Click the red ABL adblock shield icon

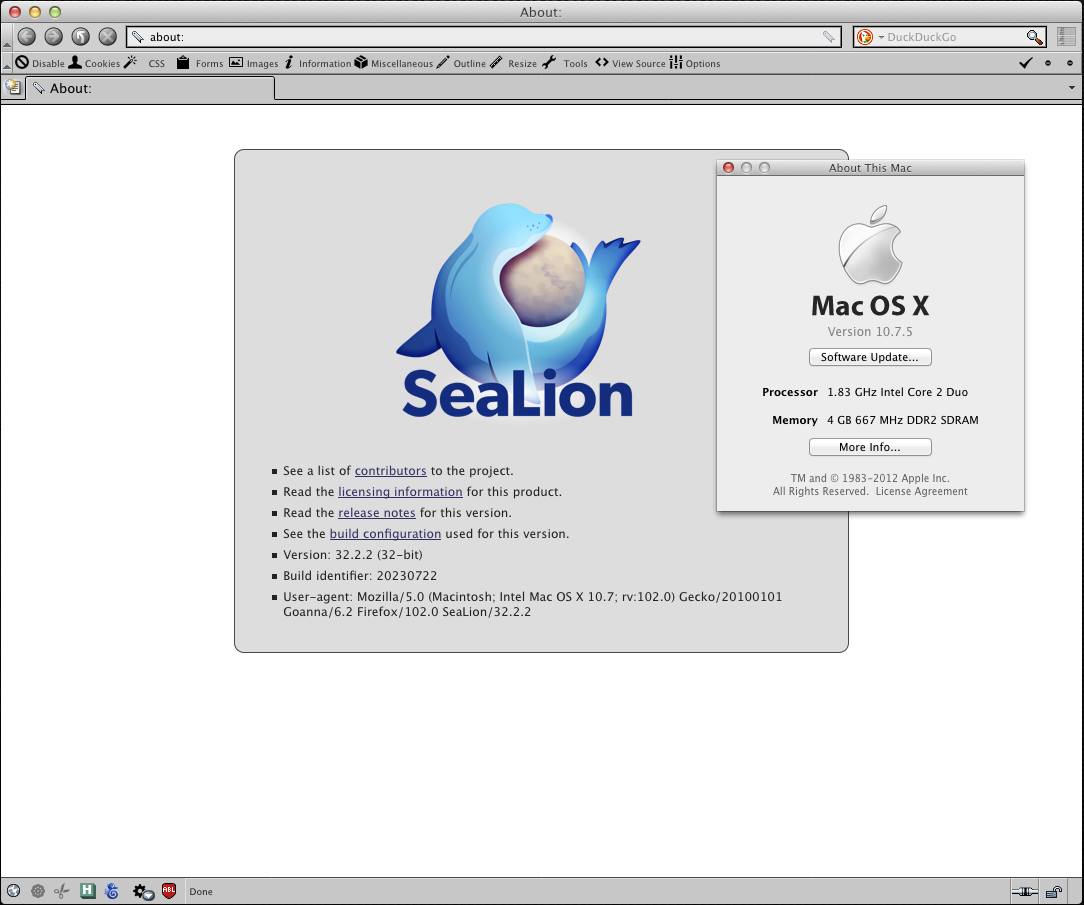point(169,891)
